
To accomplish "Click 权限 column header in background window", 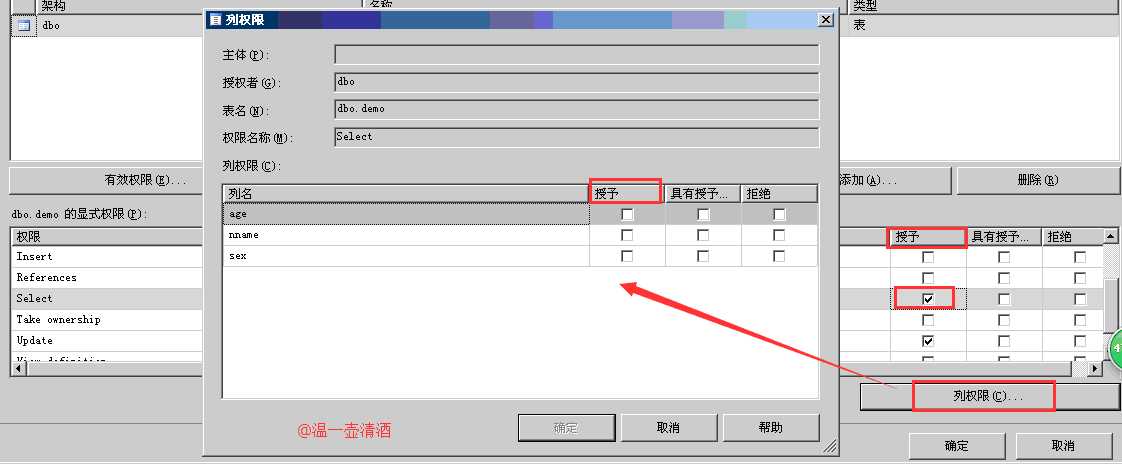I will tap(107, 237).
